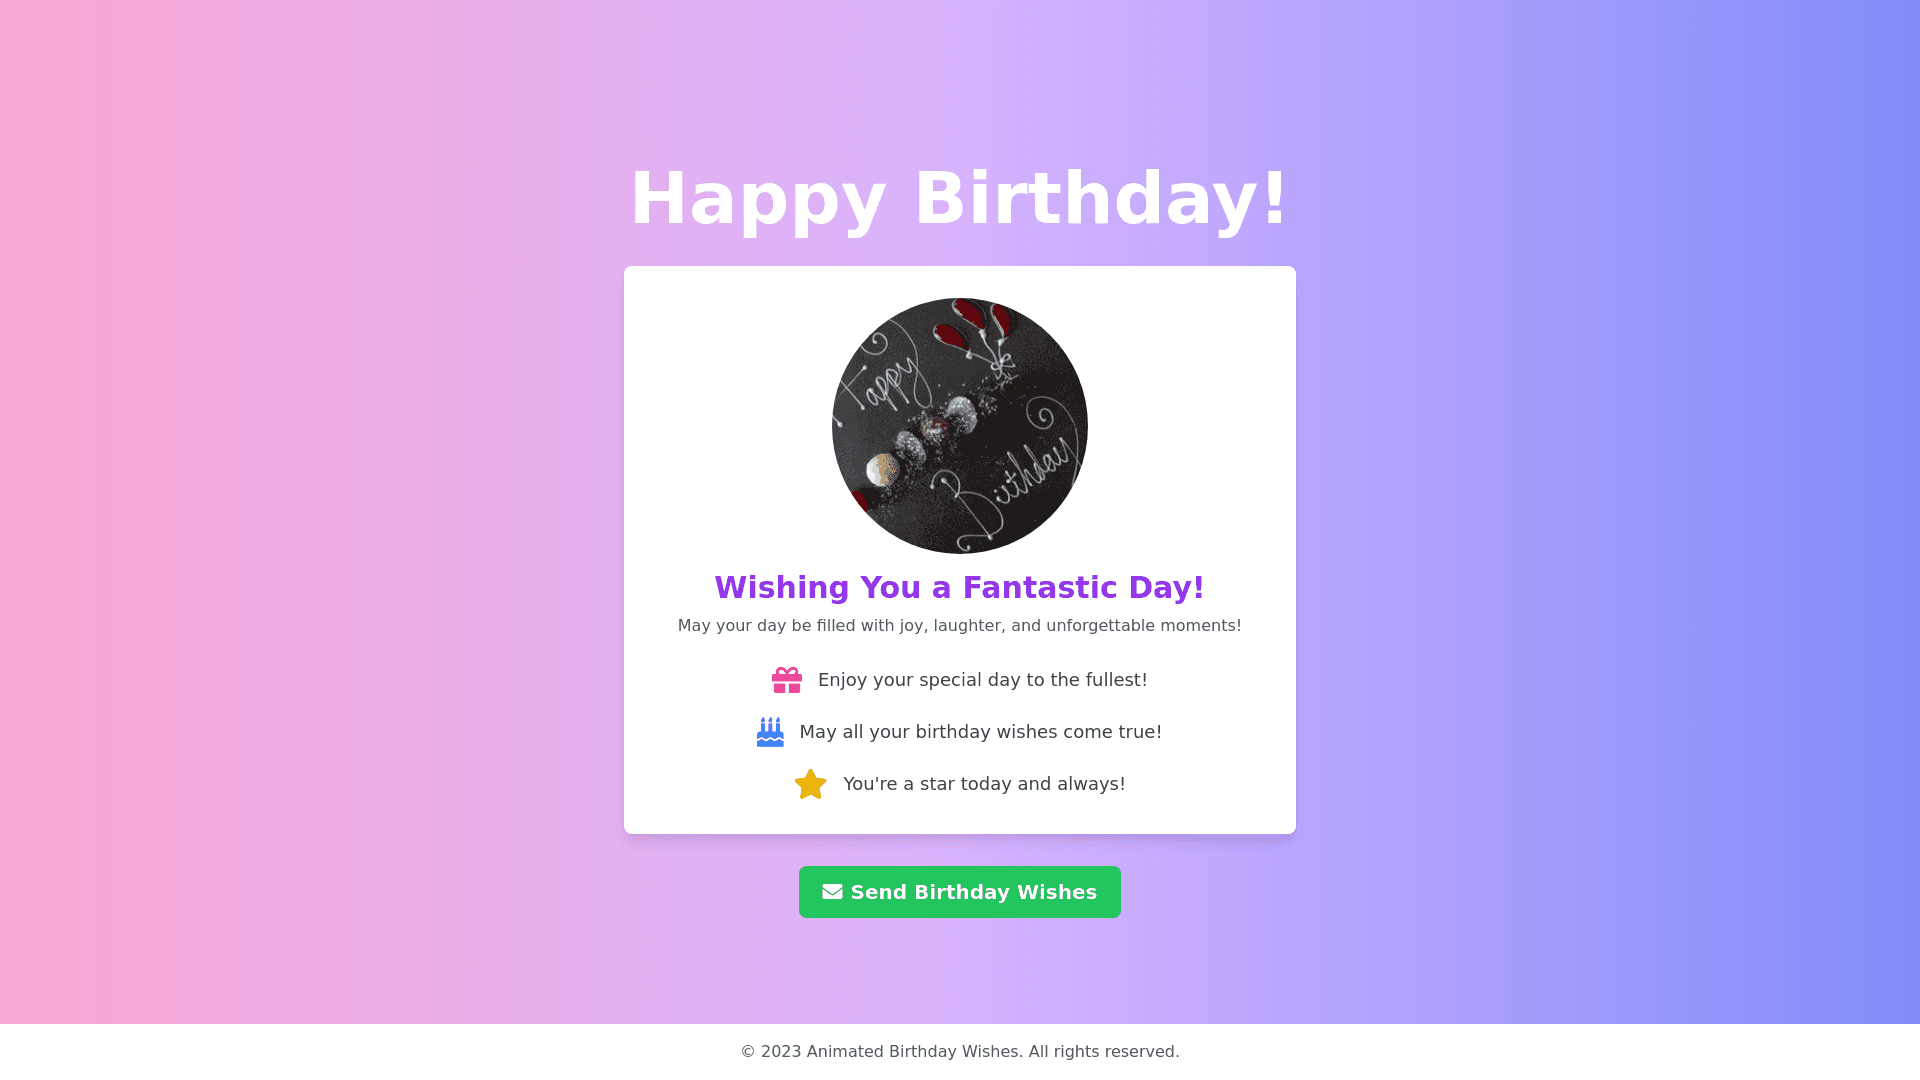Click 'Enjoy your special day to the fullest!' text
The image size is (1920, 1080).
point(982,680)
